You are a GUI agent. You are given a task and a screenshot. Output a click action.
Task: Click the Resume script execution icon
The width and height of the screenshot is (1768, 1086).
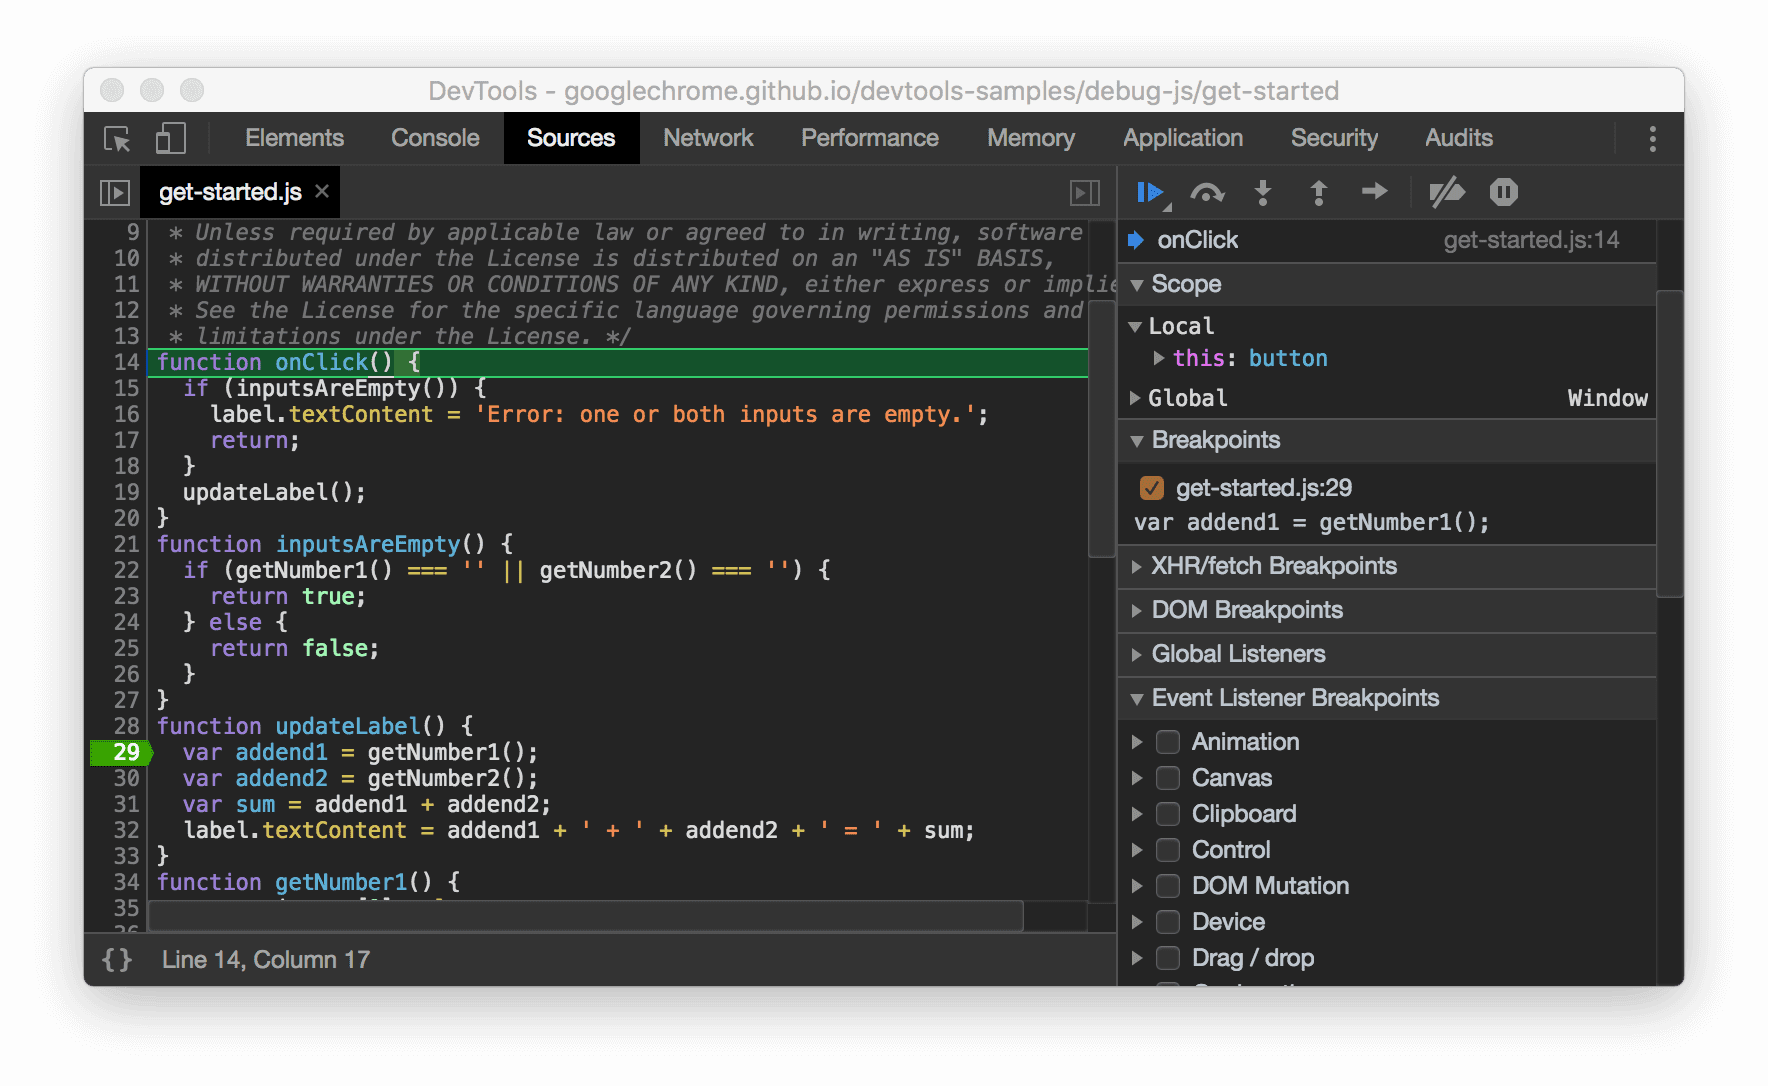[1150, 192]
